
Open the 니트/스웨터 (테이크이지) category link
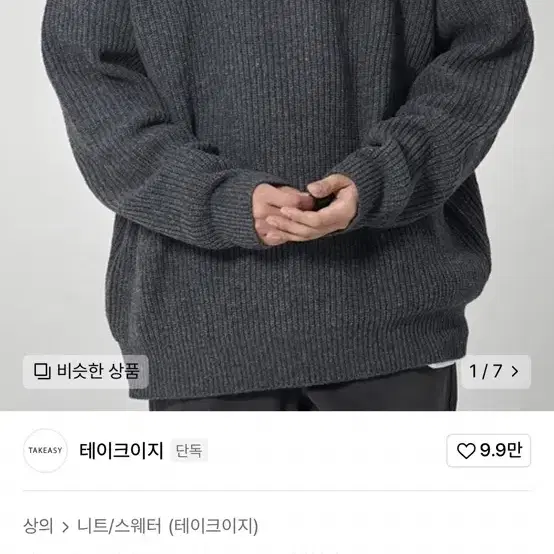point(167,526)
